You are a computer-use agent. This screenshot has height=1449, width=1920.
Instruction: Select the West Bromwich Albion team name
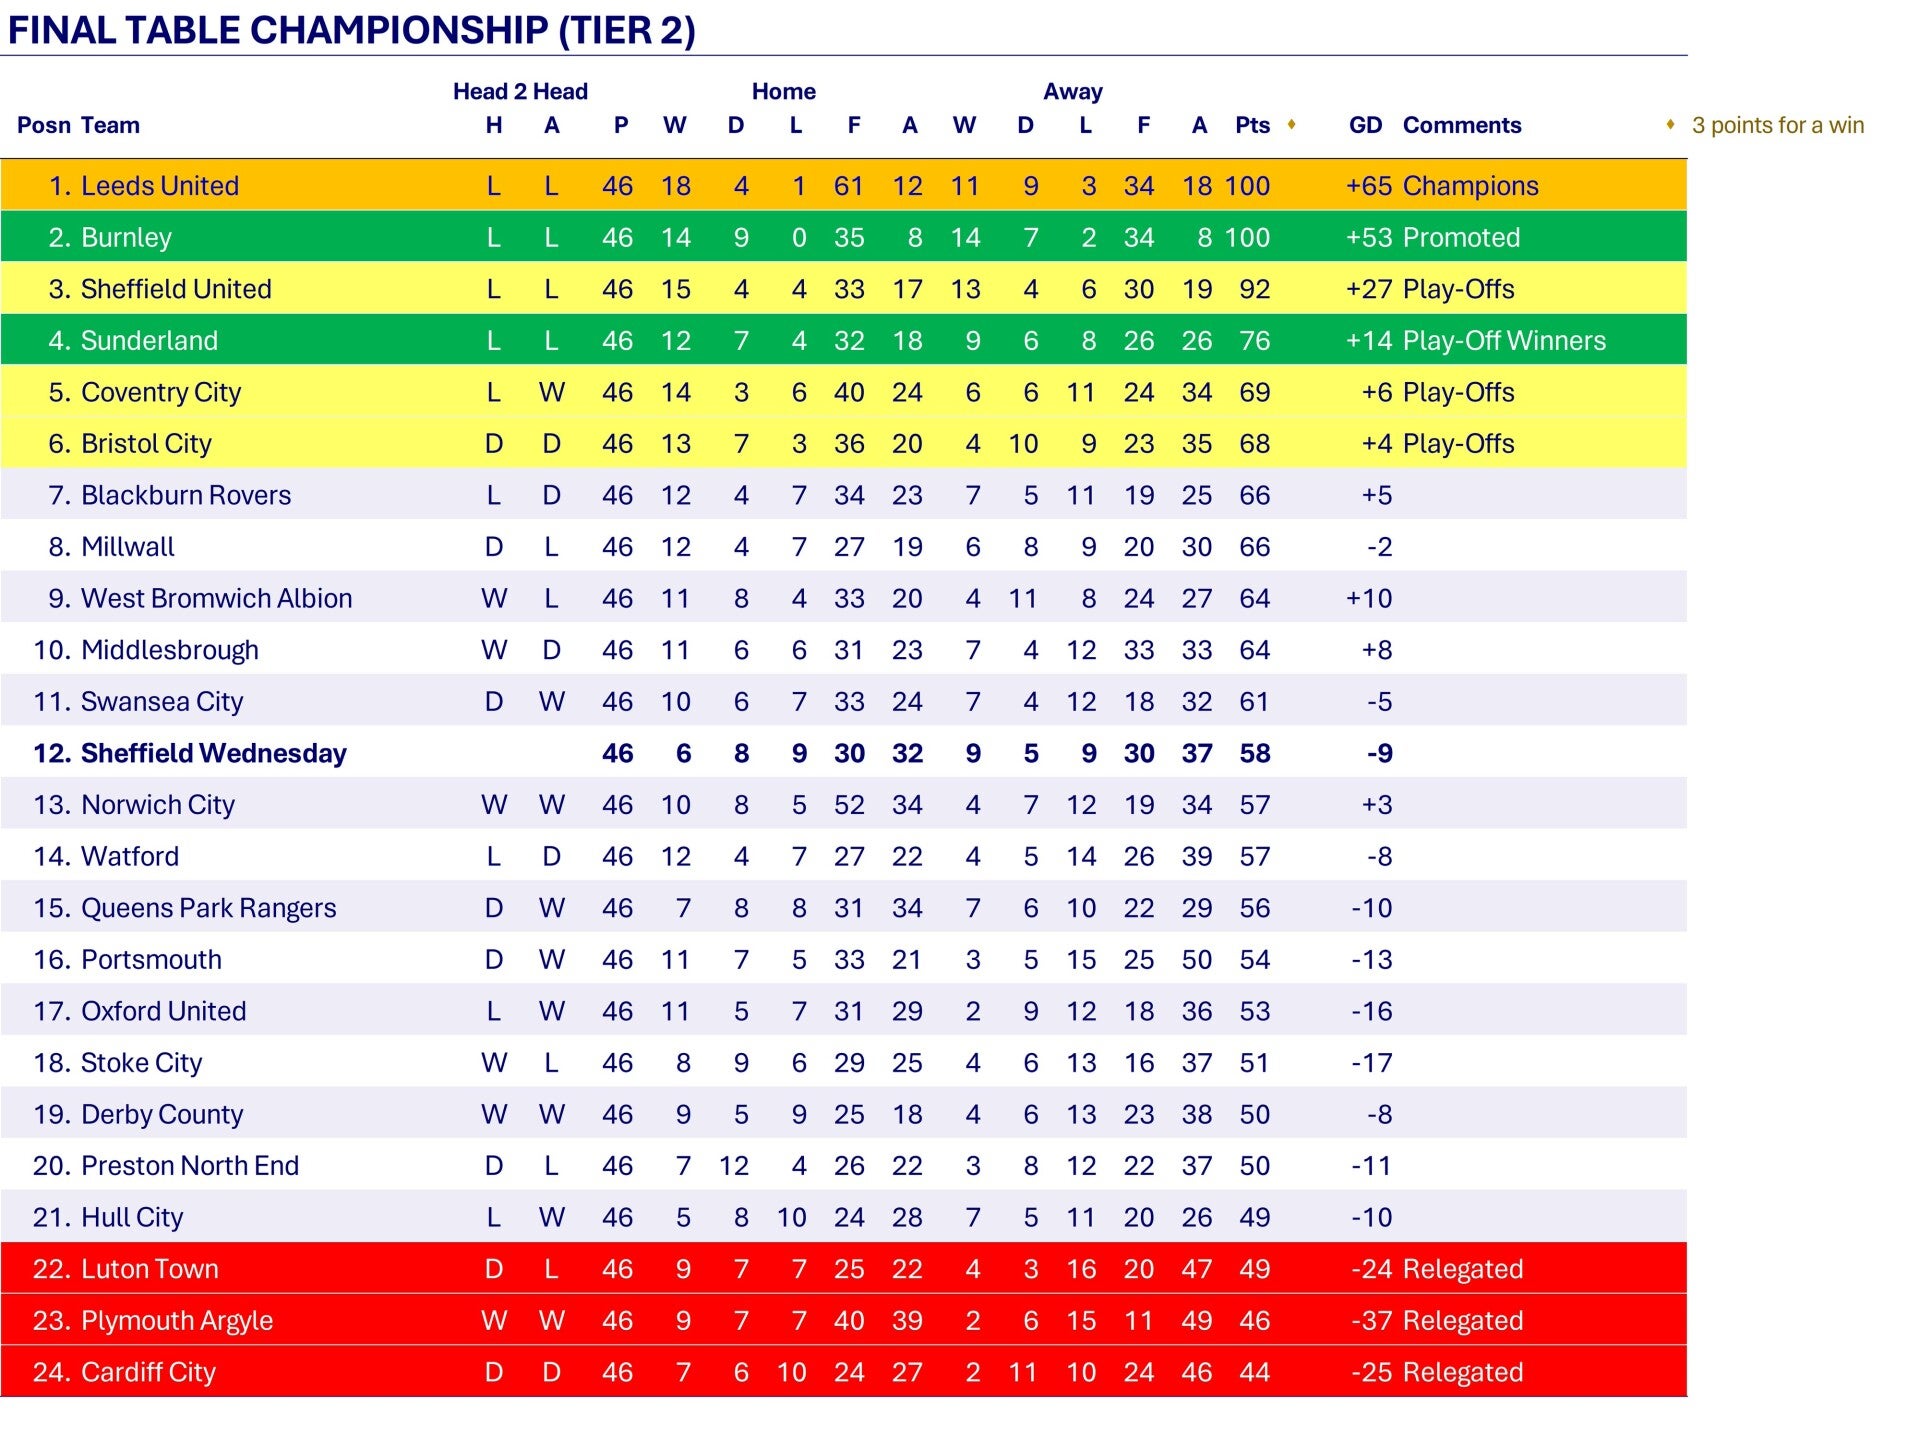216,598
